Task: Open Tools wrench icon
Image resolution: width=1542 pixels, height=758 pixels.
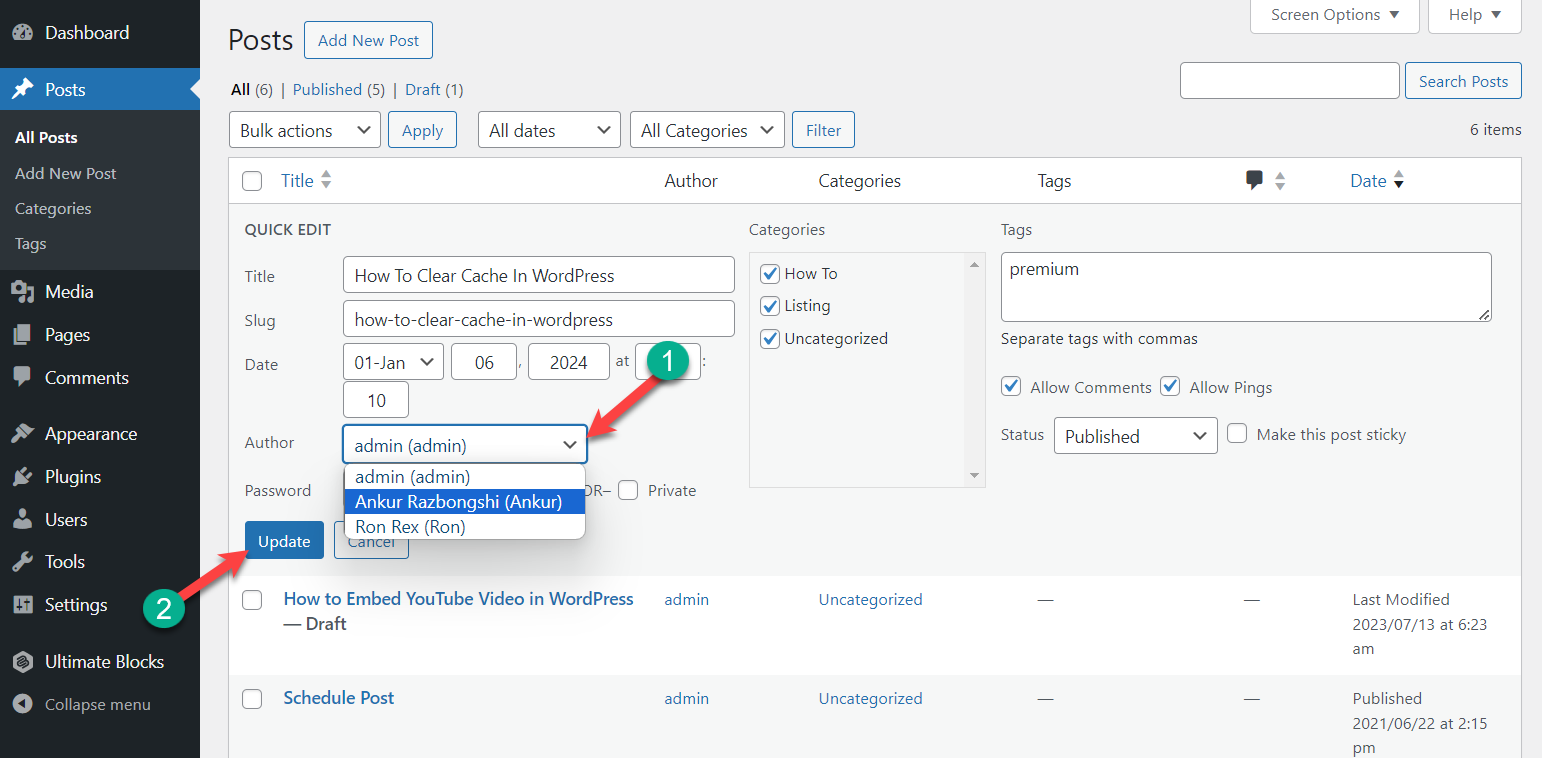Action: coord(22,562)
